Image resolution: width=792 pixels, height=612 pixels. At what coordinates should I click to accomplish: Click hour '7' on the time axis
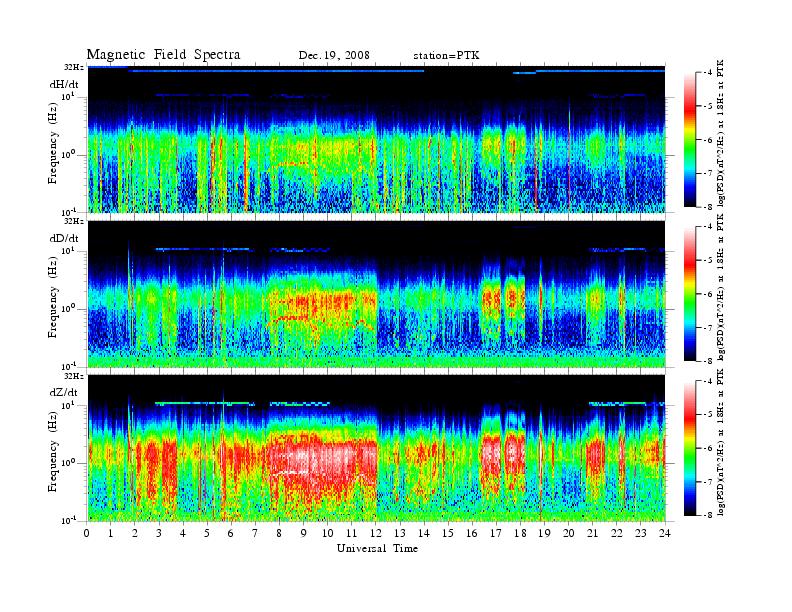(255, 533)
